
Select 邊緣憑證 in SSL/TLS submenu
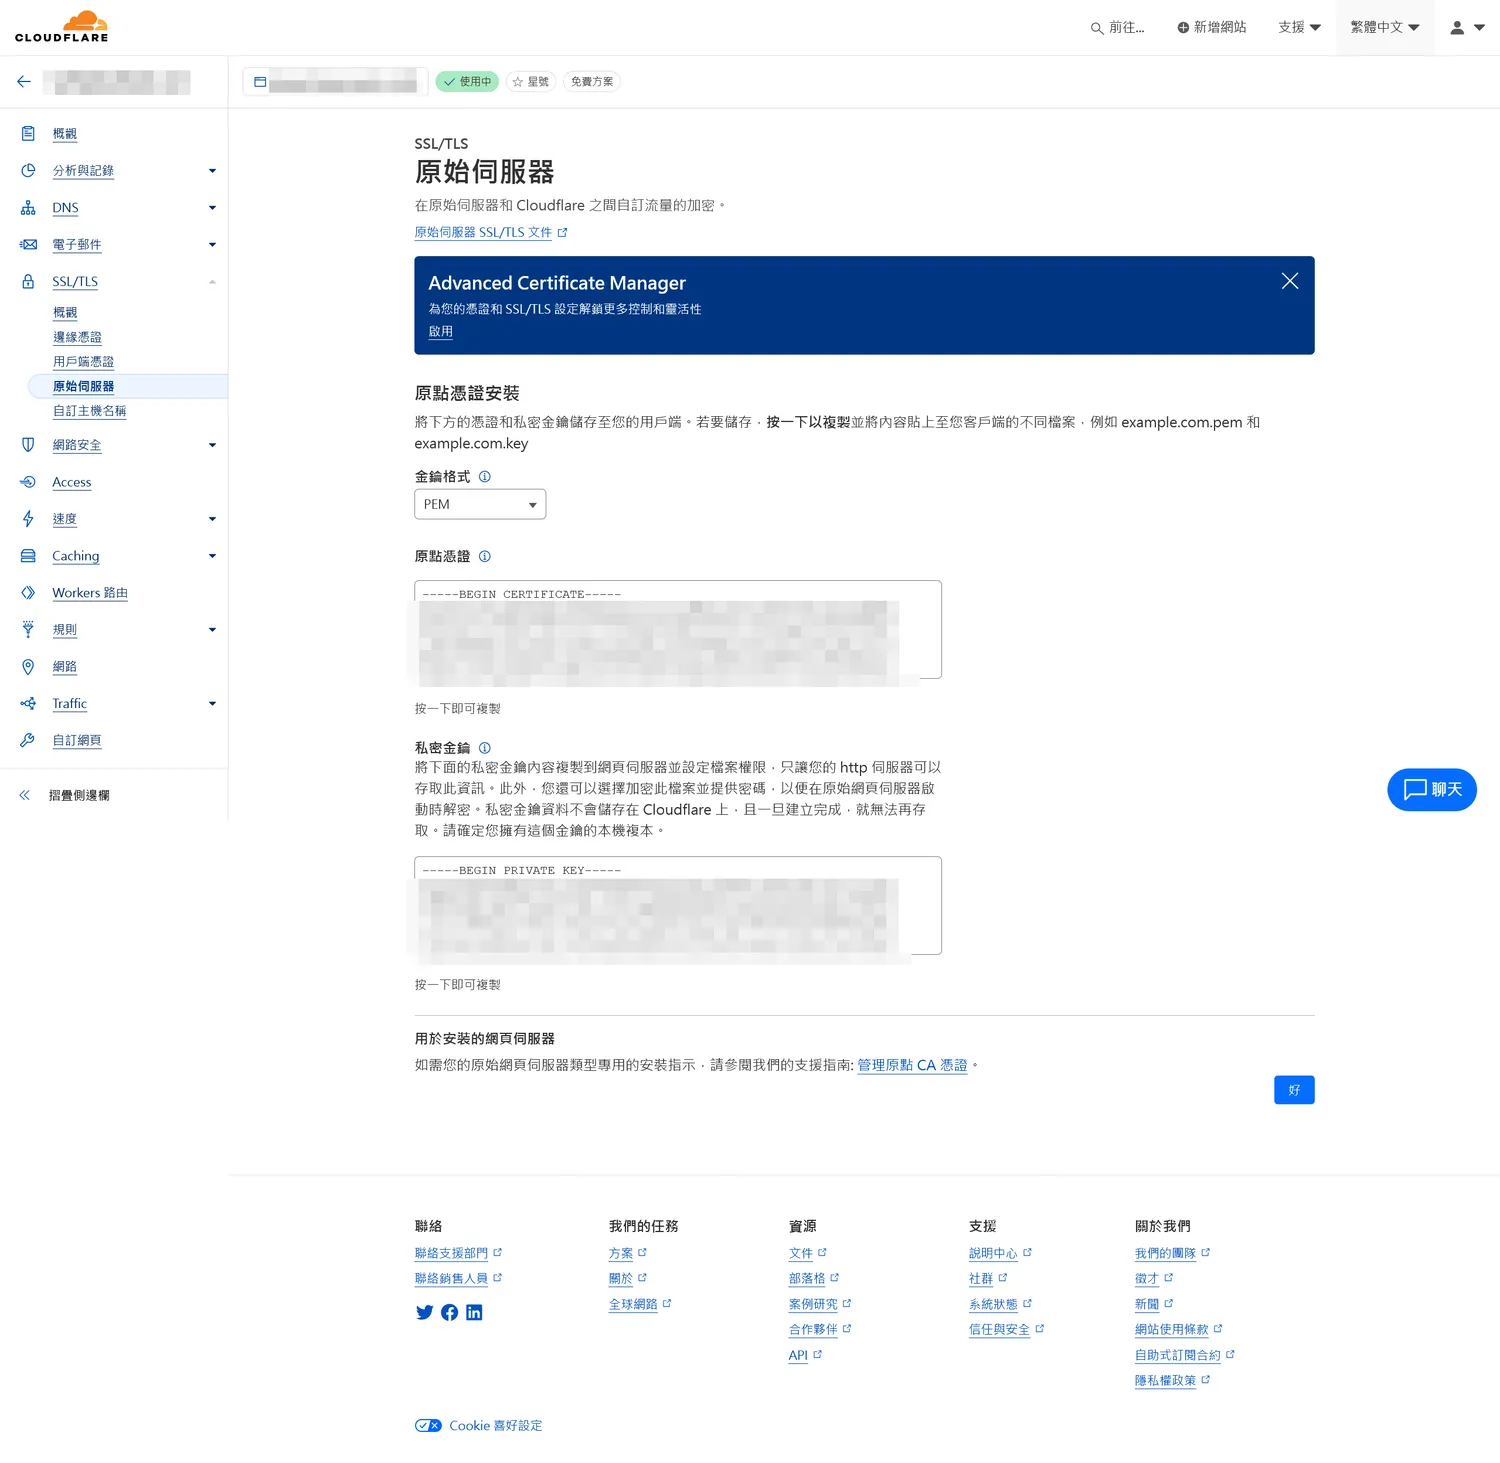tap(77, 337)
